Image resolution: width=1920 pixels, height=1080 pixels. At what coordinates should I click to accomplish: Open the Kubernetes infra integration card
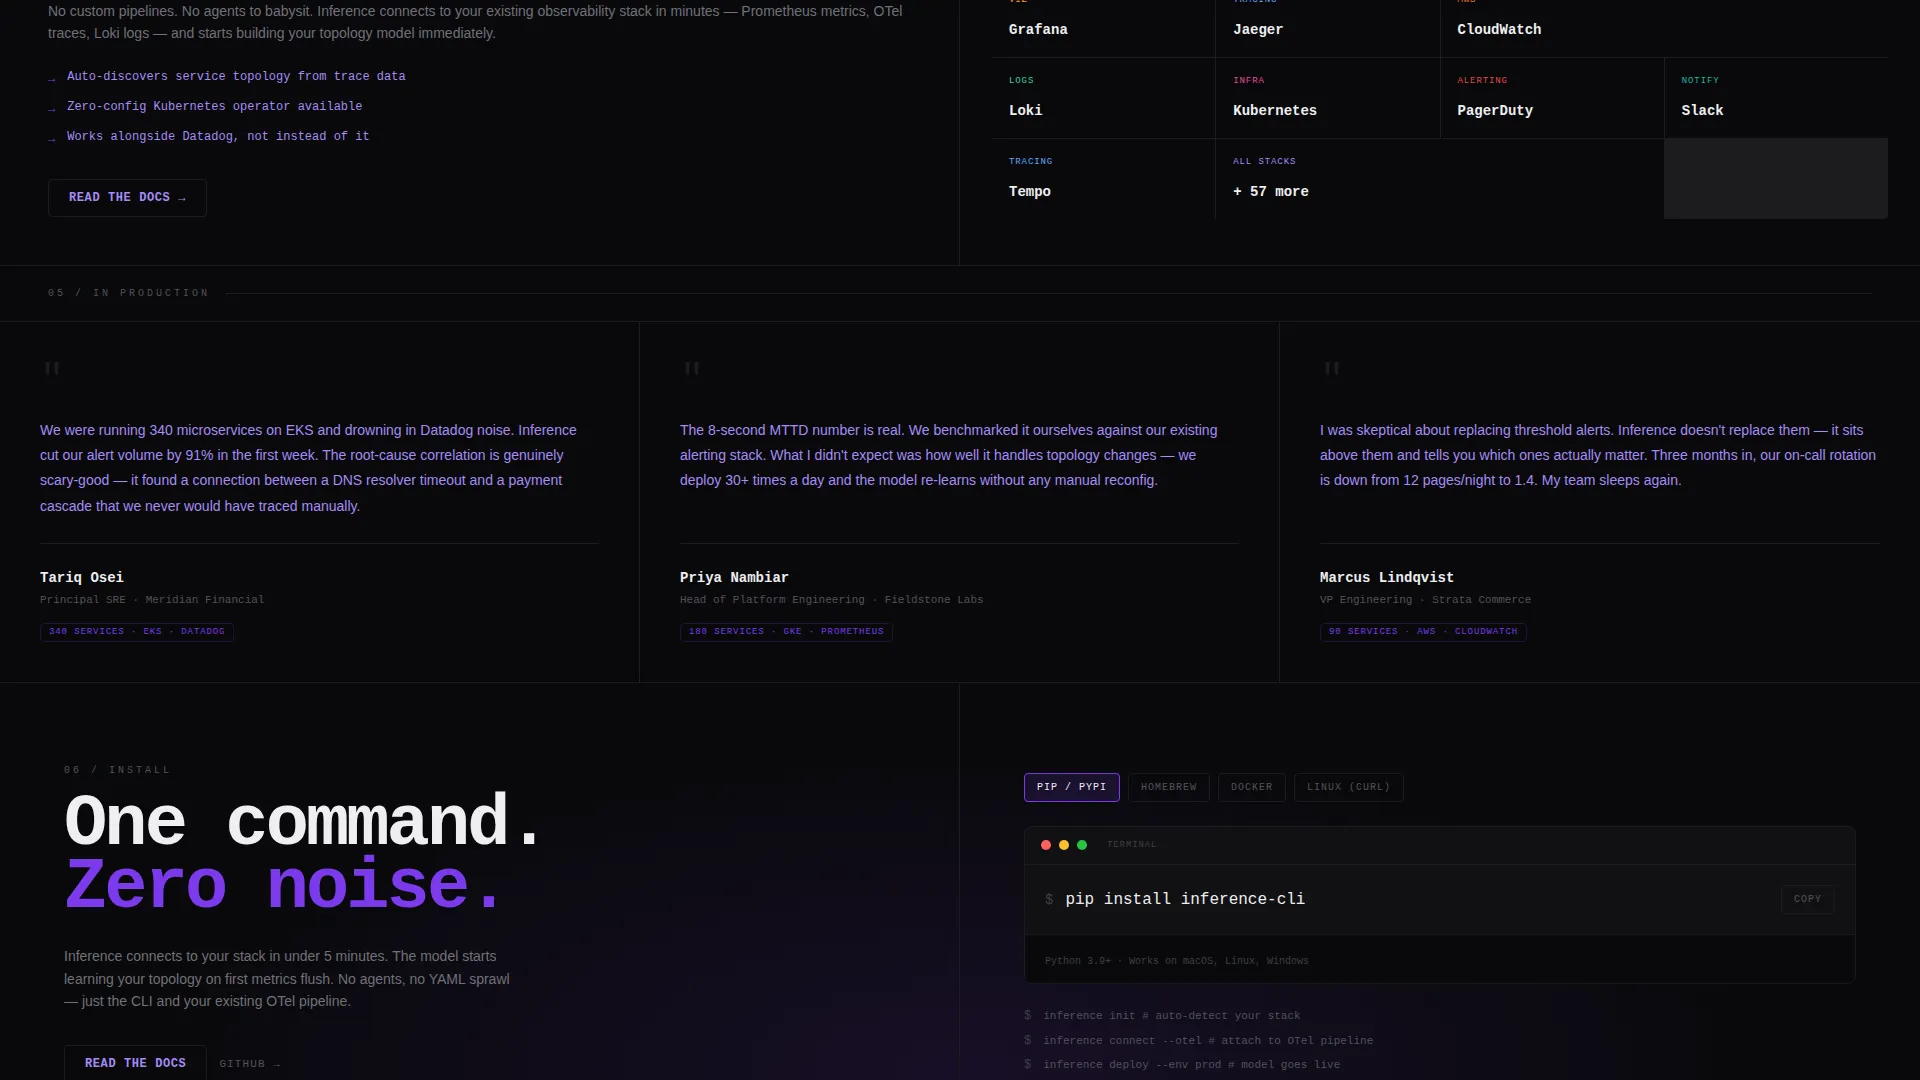click(x=1327, y=98)
